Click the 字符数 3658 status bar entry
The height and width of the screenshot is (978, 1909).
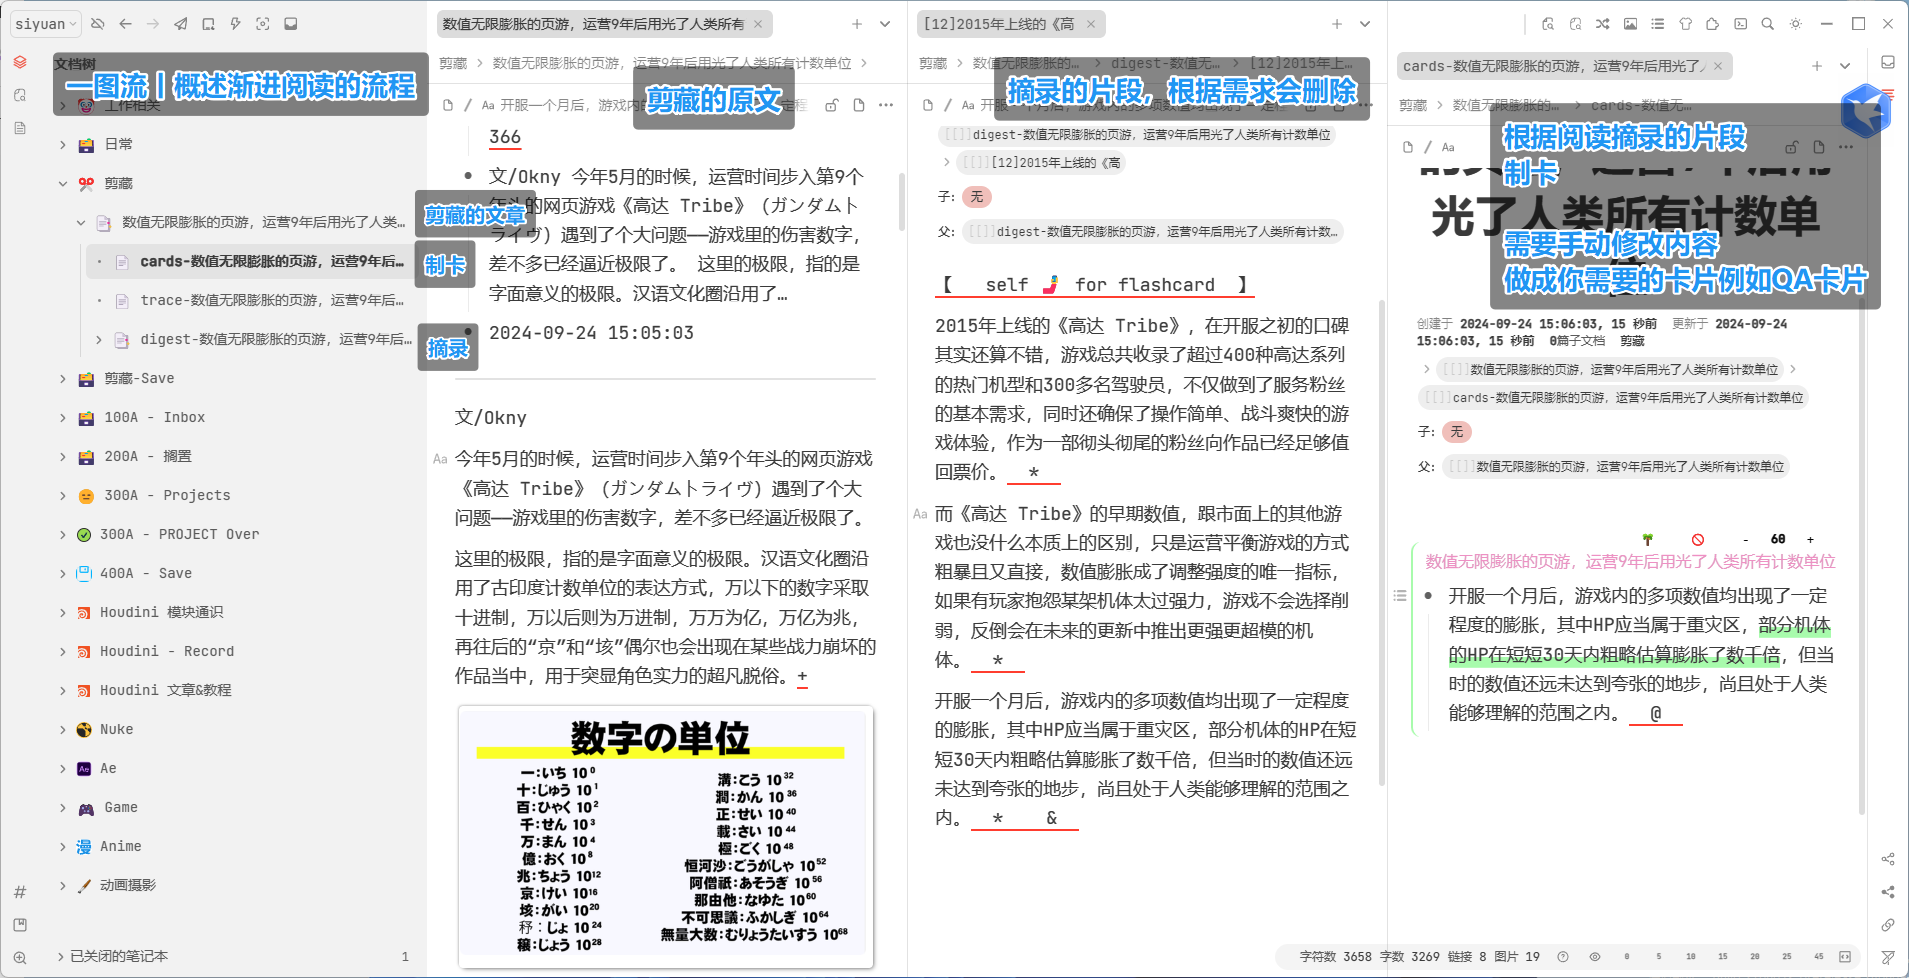(1335, 957)
